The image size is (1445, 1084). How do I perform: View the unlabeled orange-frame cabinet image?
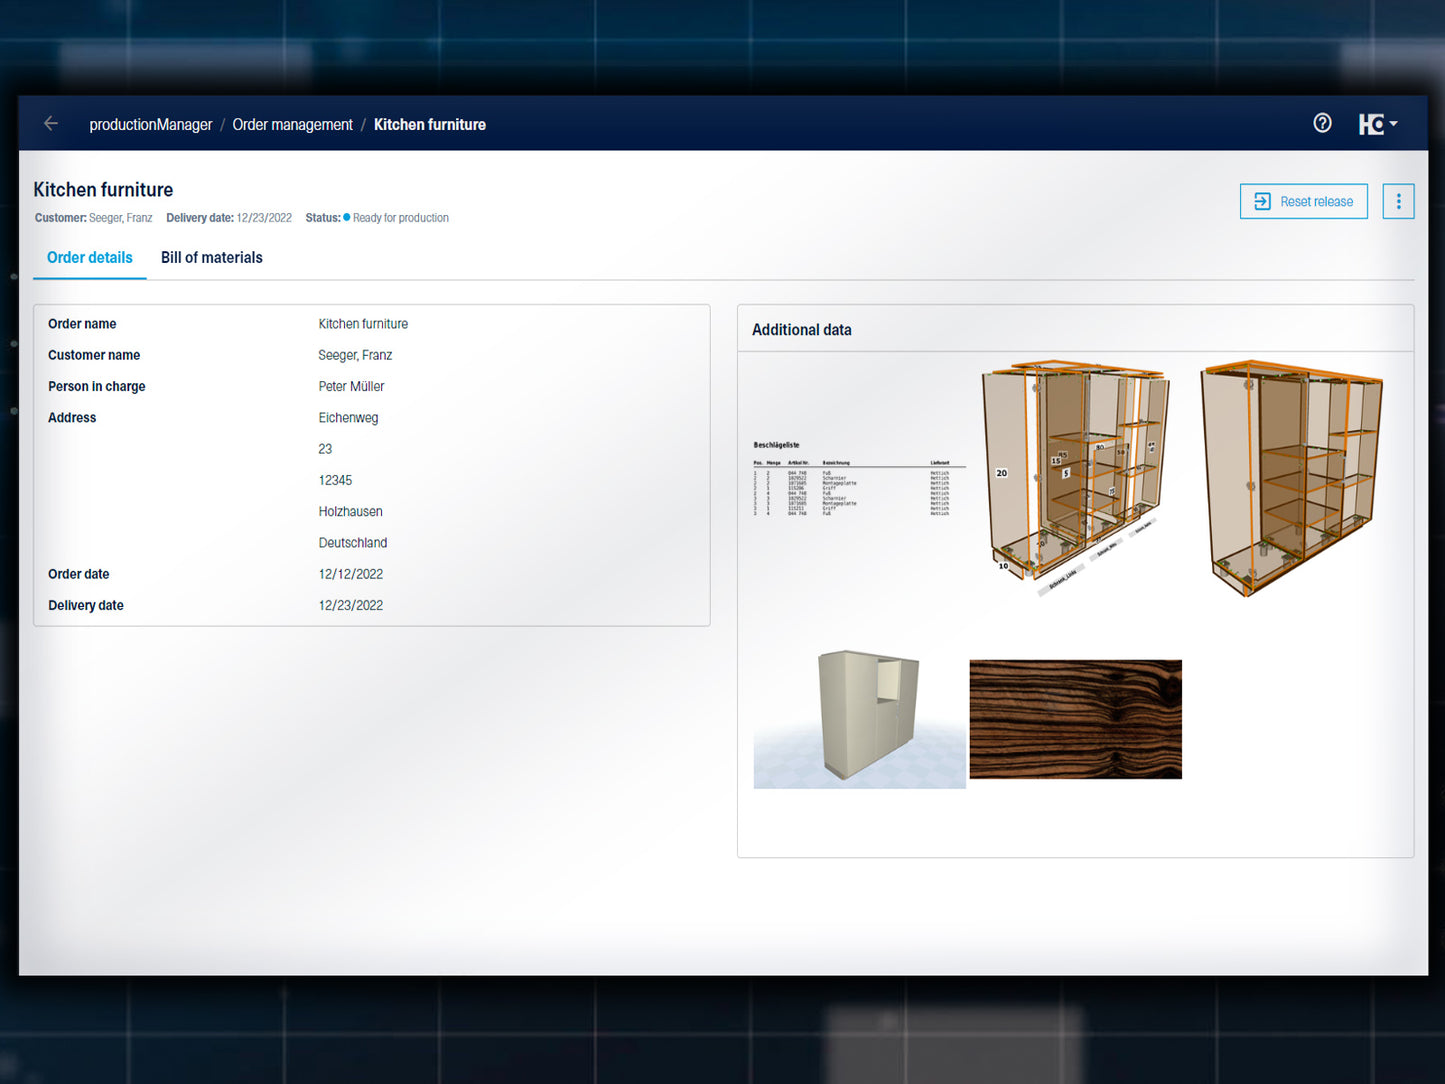click(1291, 477)
